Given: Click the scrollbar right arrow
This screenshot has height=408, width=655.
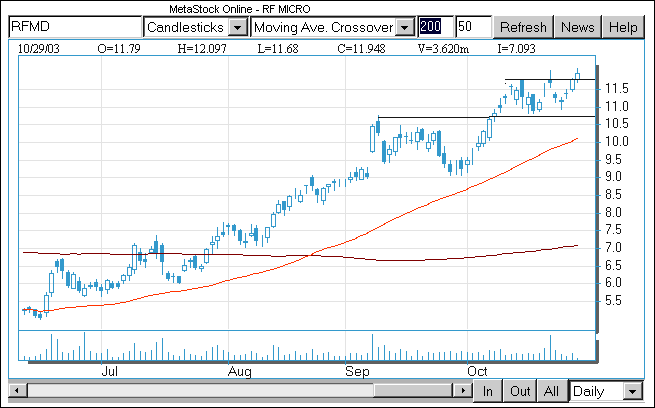Looking at the screenshot, I should [x=463, y=391].
